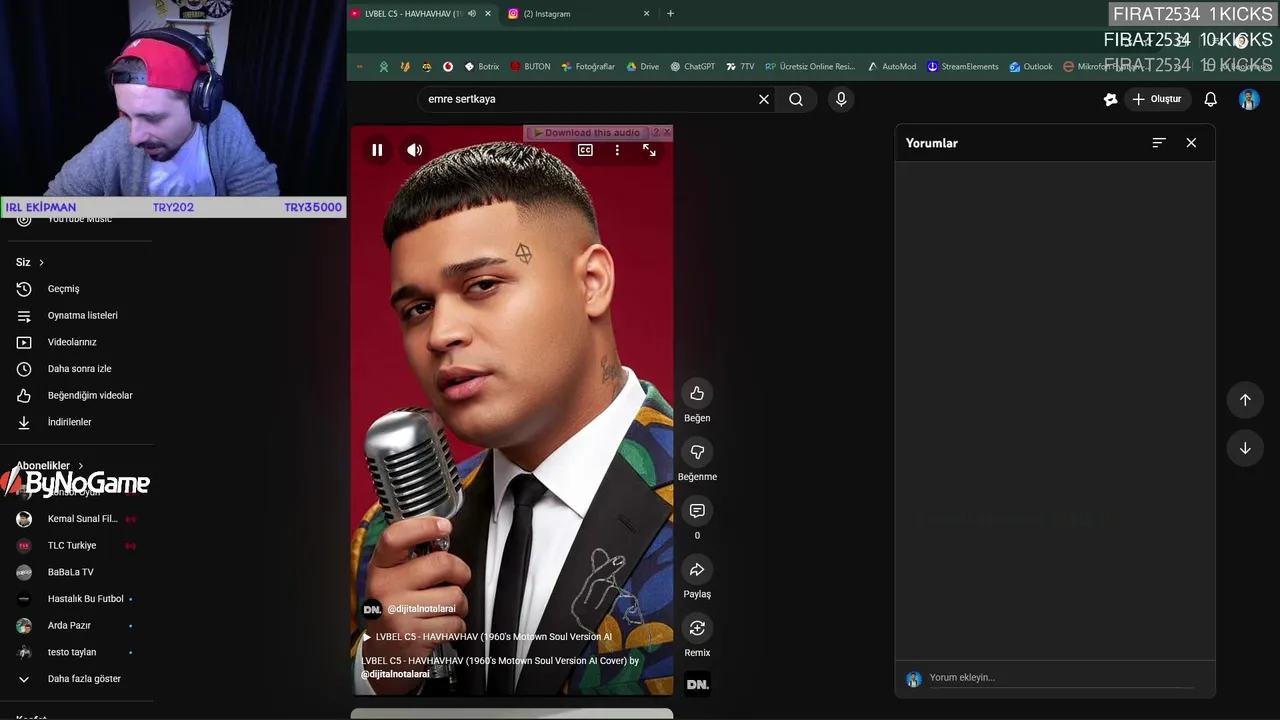
Task: Open the Botrix bookmark
Action: click(482, 67)
